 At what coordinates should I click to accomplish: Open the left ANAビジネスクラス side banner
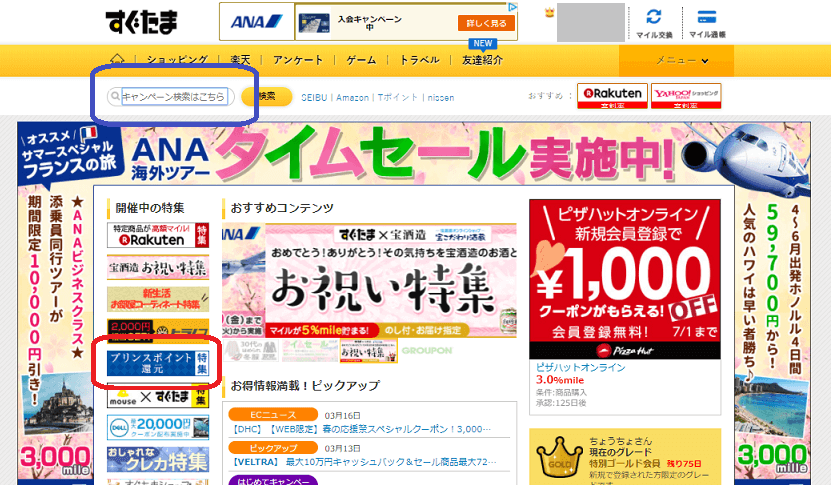55,334
